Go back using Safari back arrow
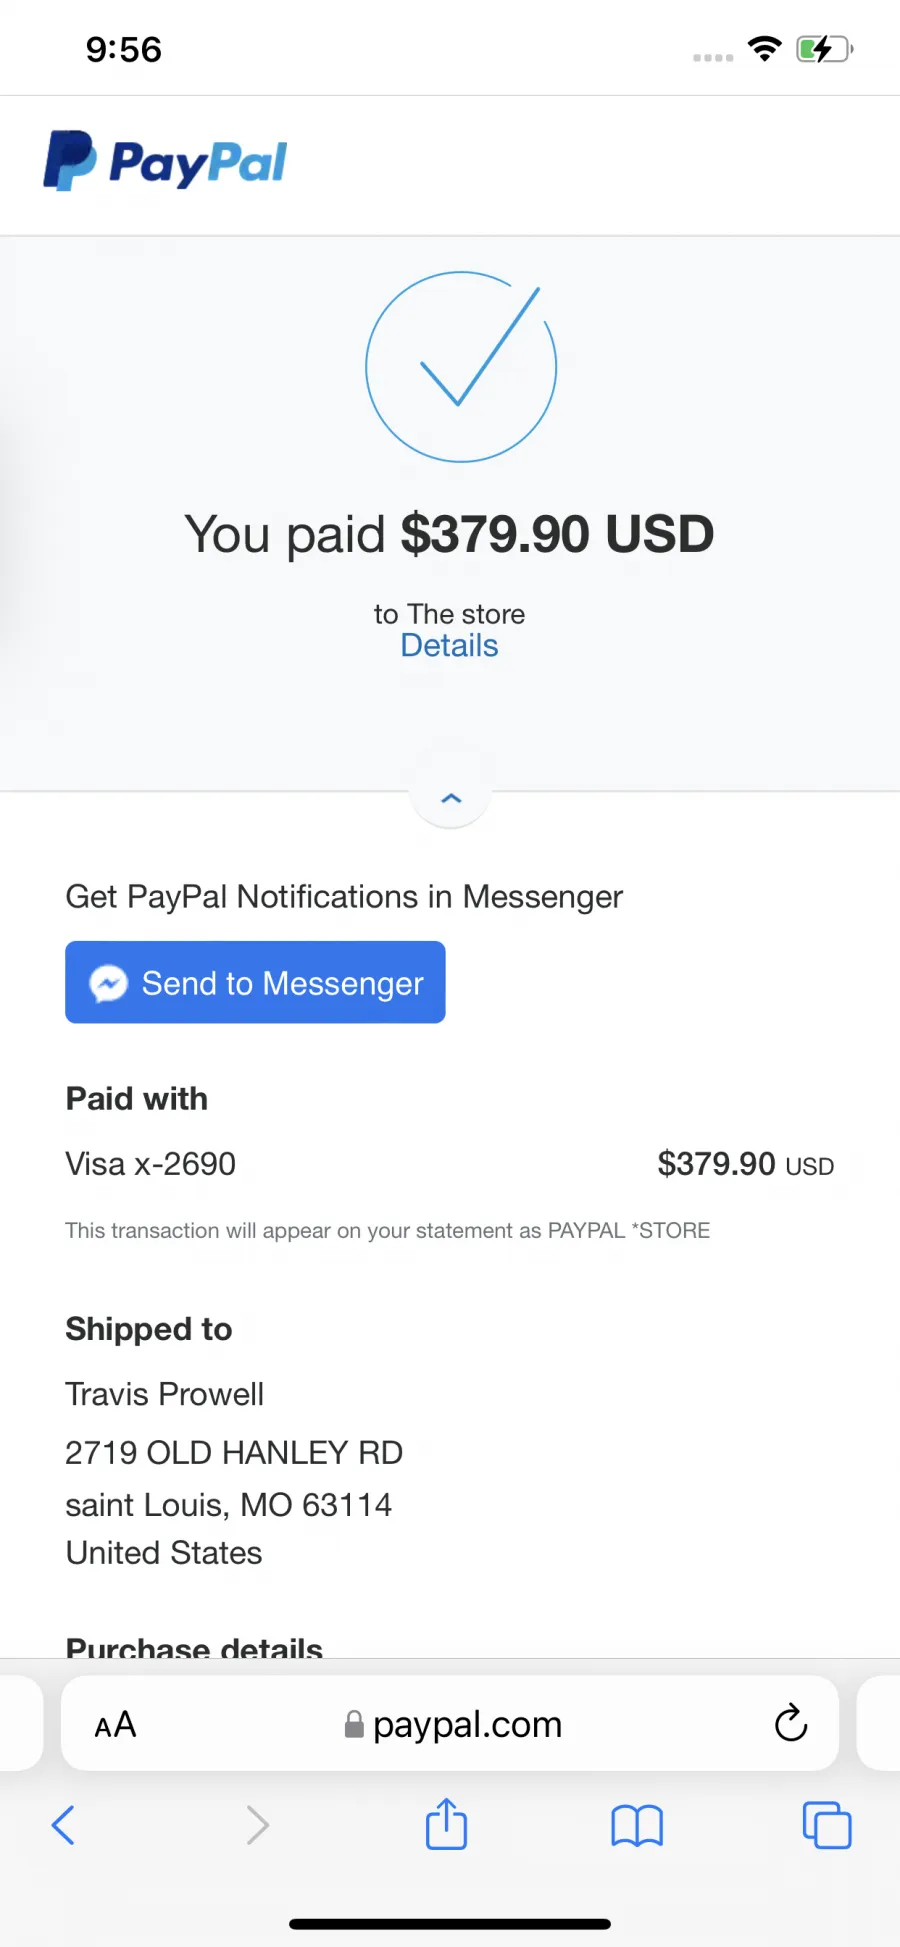The image size is (900, 1947). point(63,1825)
